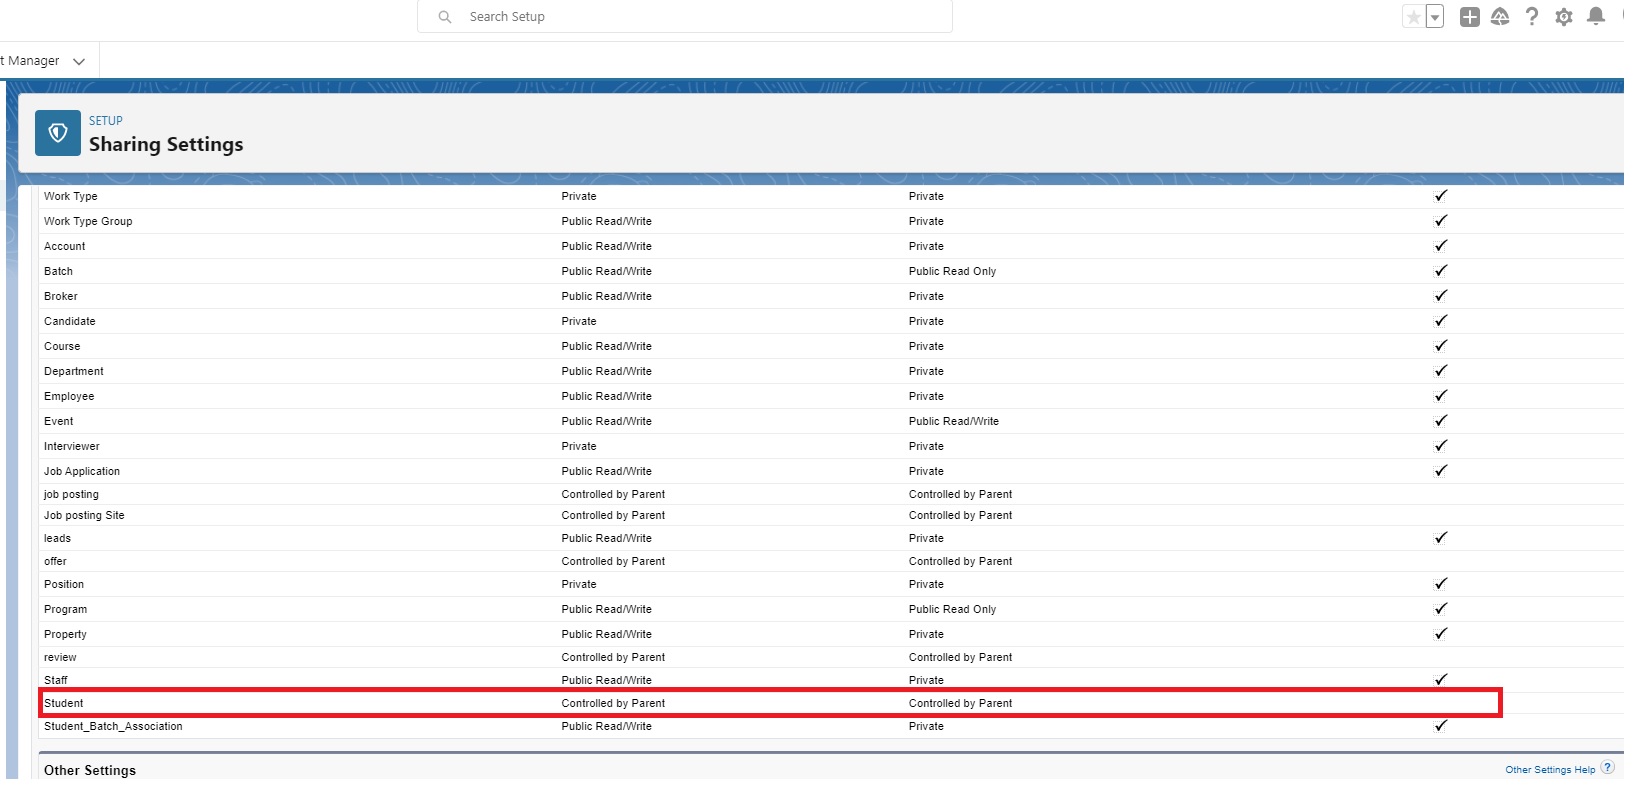This screenshot has width=1642, height=793.
Task: Click the favorites star icon
Action: tap(1413, 17)
